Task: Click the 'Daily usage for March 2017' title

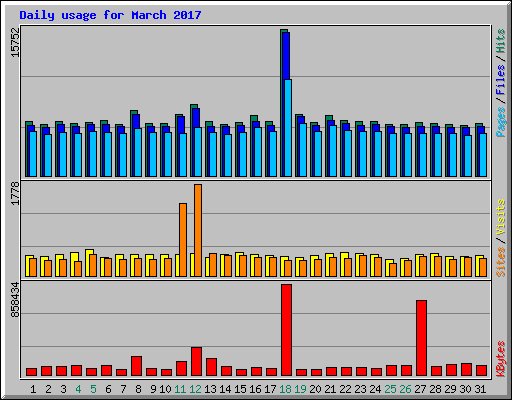Action: (x=110, y=15)
